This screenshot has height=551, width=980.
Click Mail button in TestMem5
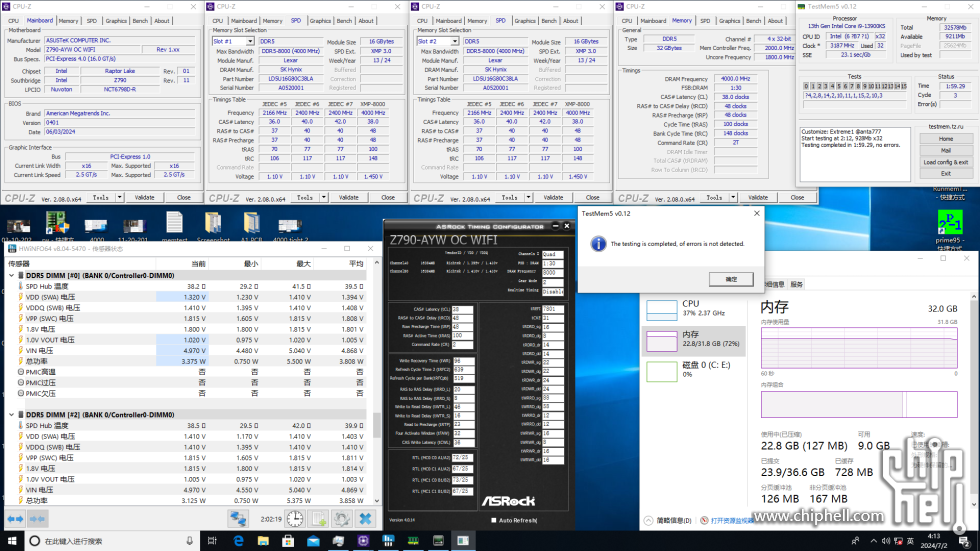pos(946,151)
